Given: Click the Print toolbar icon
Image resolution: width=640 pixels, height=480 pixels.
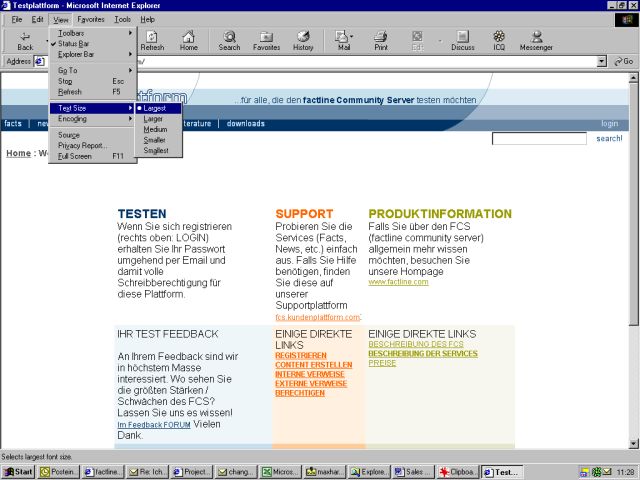Looking at the screenshot, I should click(381, 40).
